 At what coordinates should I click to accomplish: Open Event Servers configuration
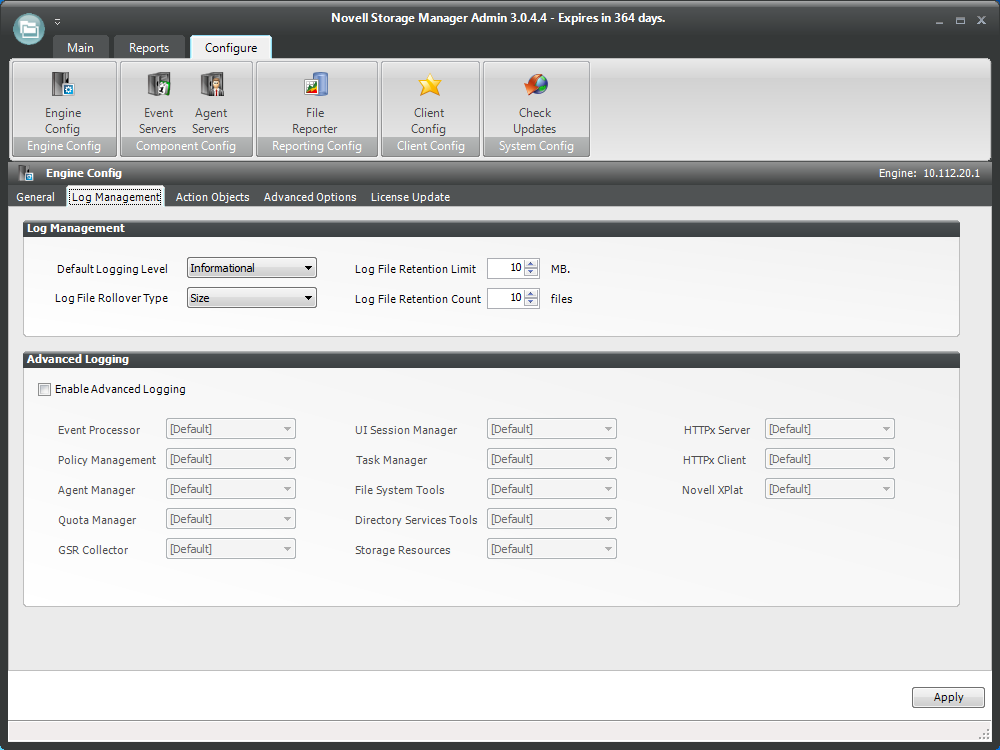(x=158, y=101)
